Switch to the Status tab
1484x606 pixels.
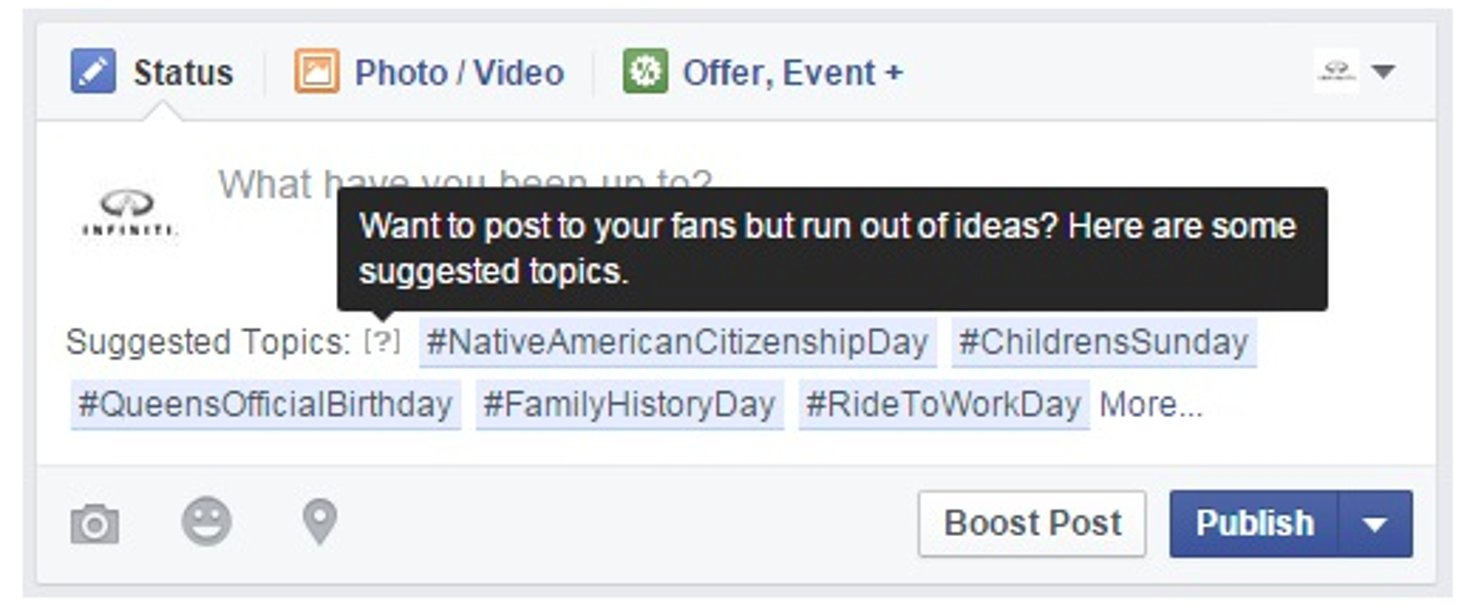point(183,73)
